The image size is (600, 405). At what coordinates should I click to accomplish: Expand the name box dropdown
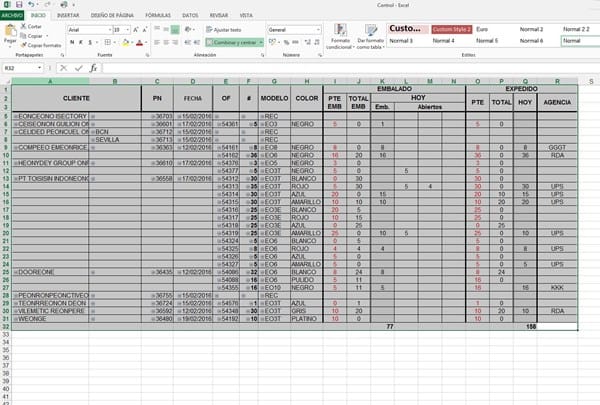(39, 68)
